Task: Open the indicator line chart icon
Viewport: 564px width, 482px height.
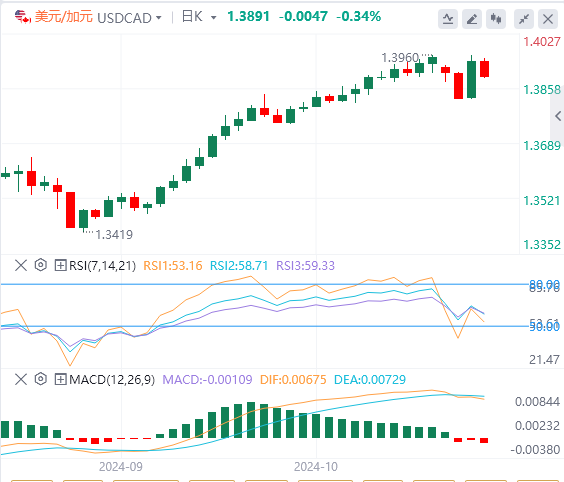Action: pos(448,19)
